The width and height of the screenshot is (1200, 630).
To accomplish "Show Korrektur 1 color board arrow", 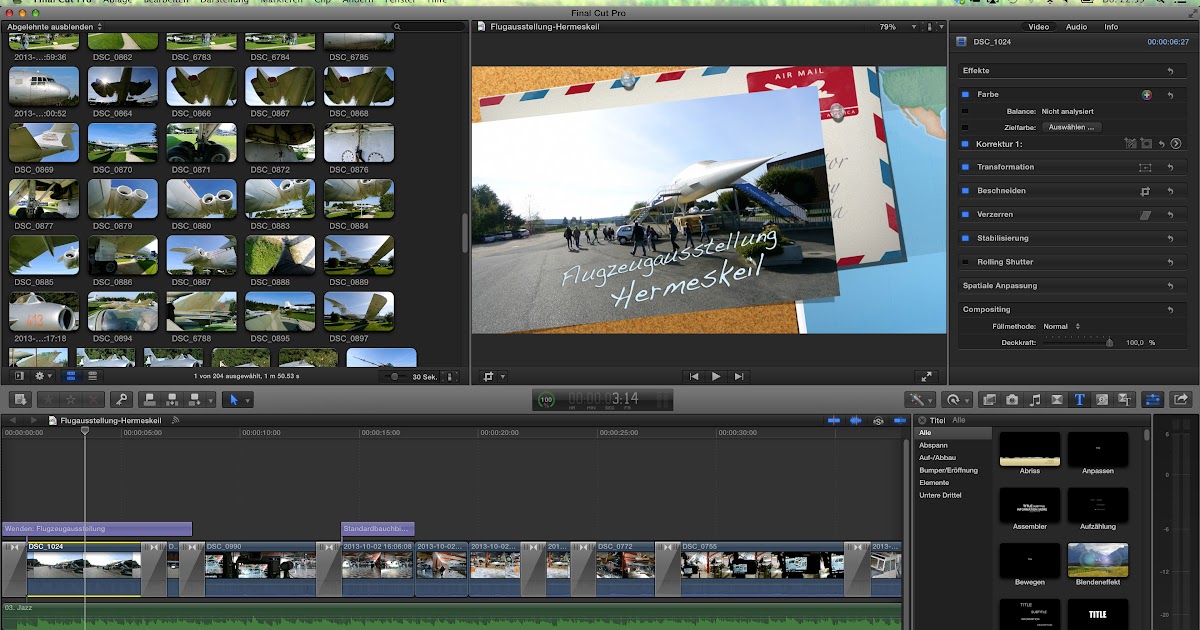I will pos(1176,144).
